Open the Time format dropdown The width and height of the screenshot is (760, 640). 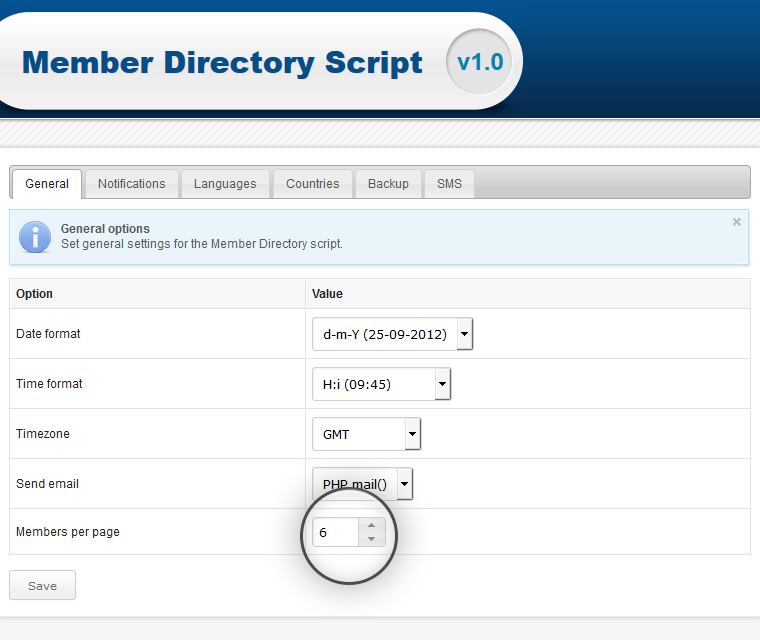click(382, 384)
